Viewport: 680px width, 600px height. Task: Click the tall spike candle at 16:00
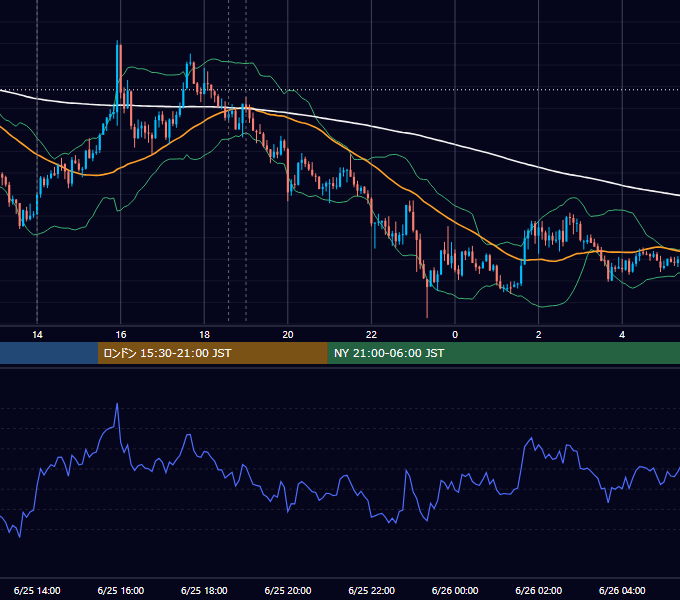(x=118, y=82)
